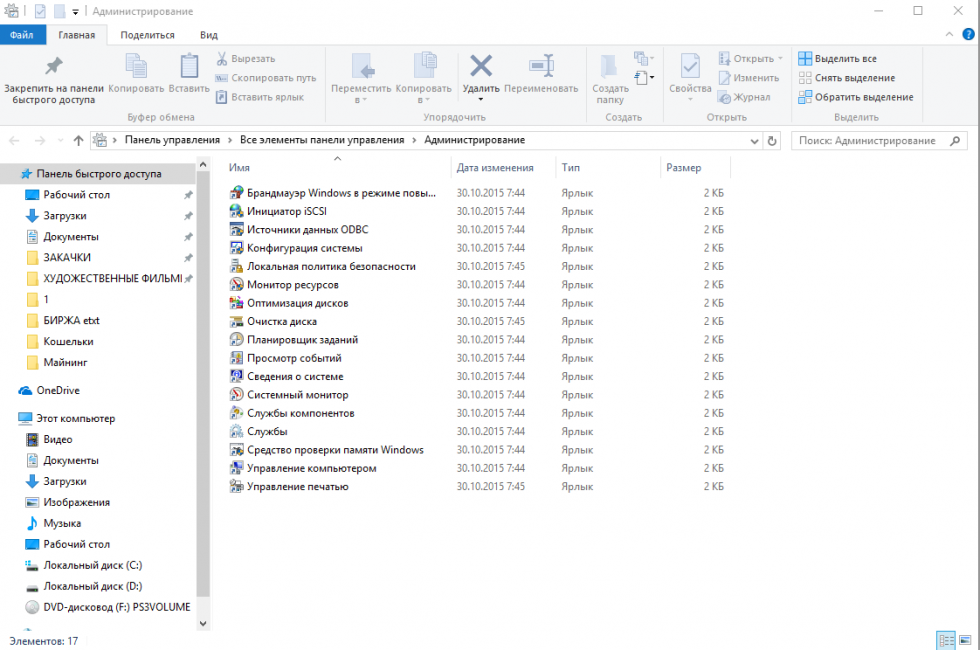Click the Копировать clipboard icon

pyautogui.click(x=136, y=66)
